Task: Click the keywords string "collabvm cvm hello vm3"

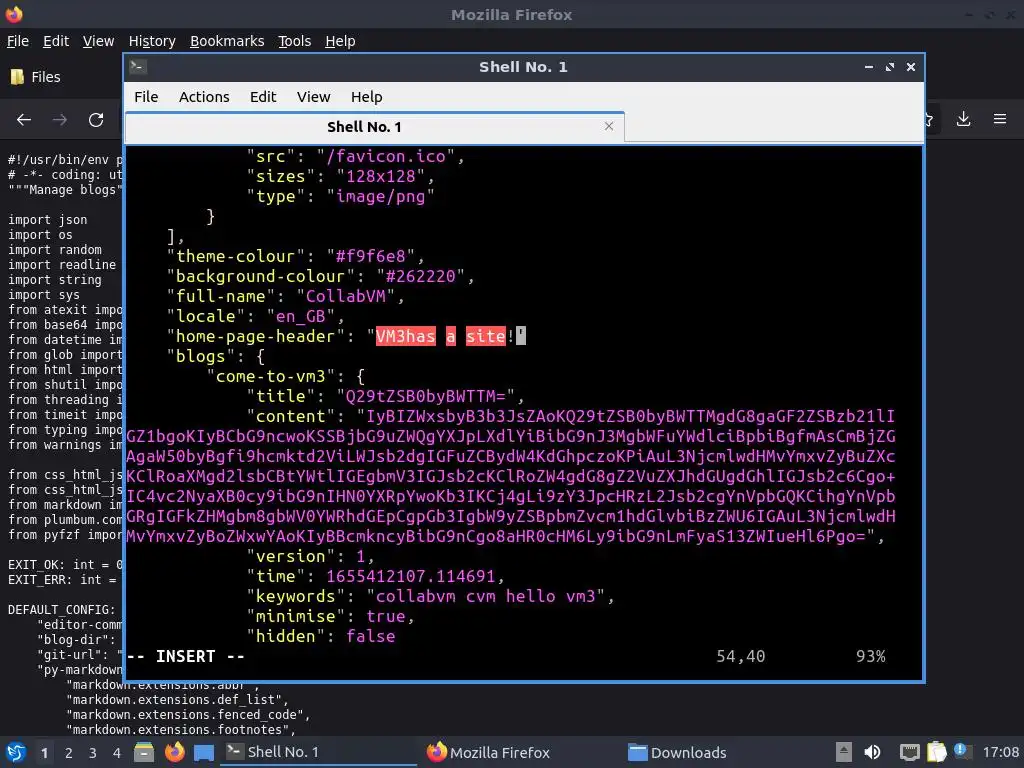Action: pos(485,596)
